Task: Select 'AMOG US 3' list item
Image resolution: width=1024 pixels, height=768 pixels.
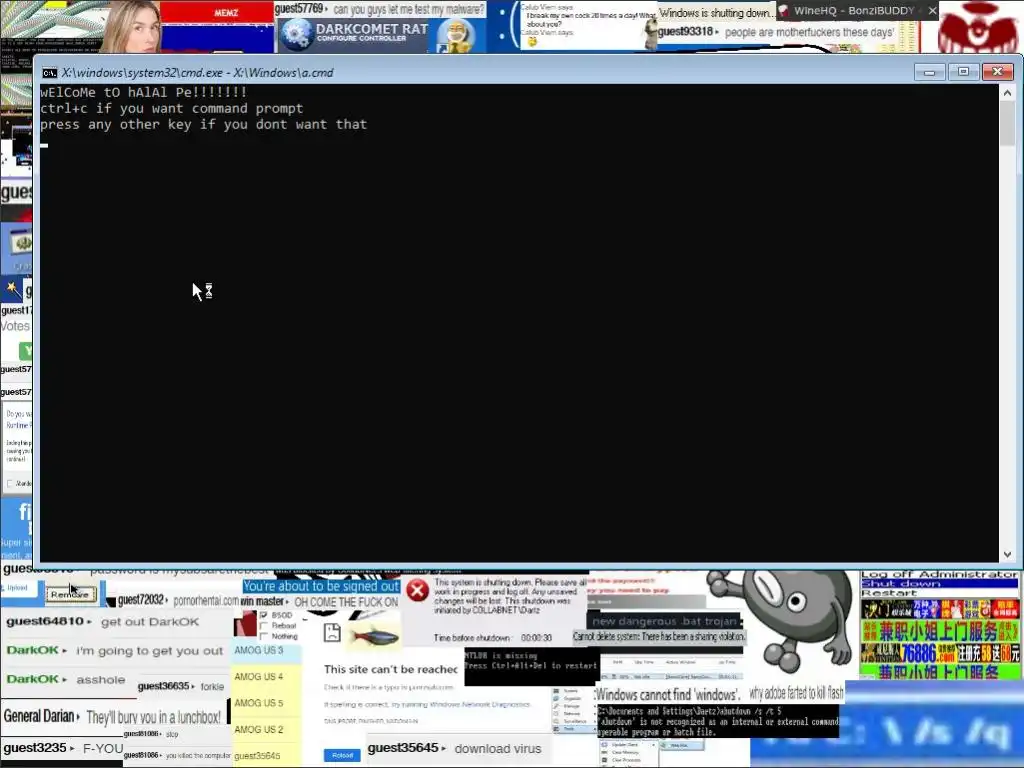Action: point(266,650)
